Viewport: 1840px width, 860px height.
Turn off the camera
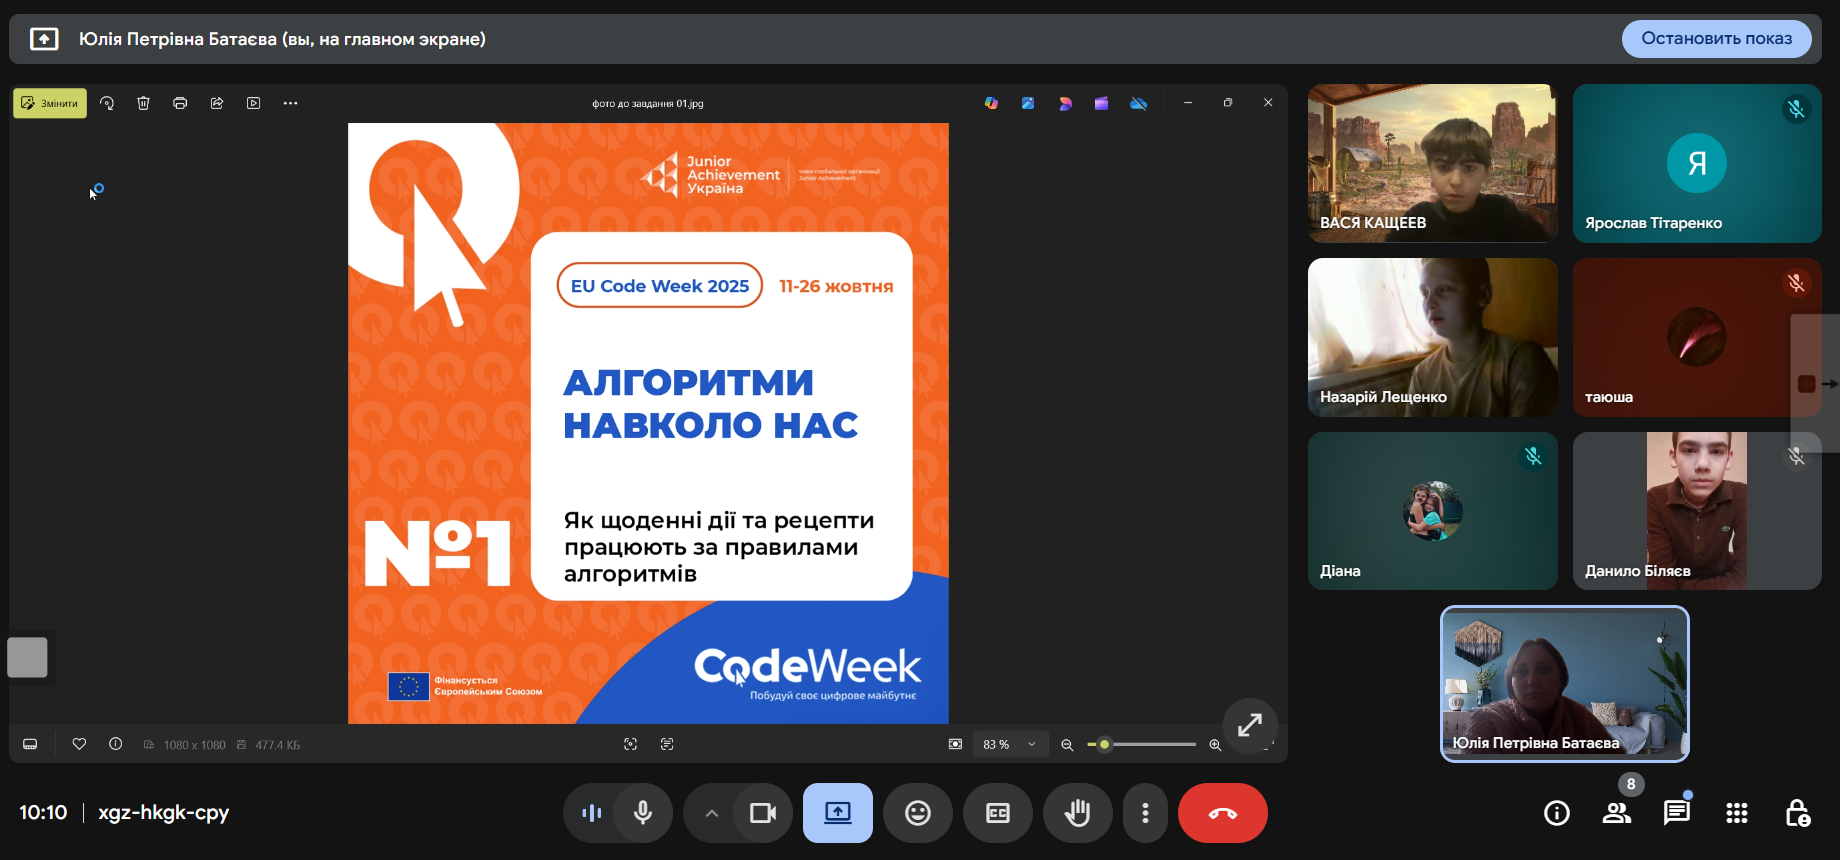[x=763, y=813]
